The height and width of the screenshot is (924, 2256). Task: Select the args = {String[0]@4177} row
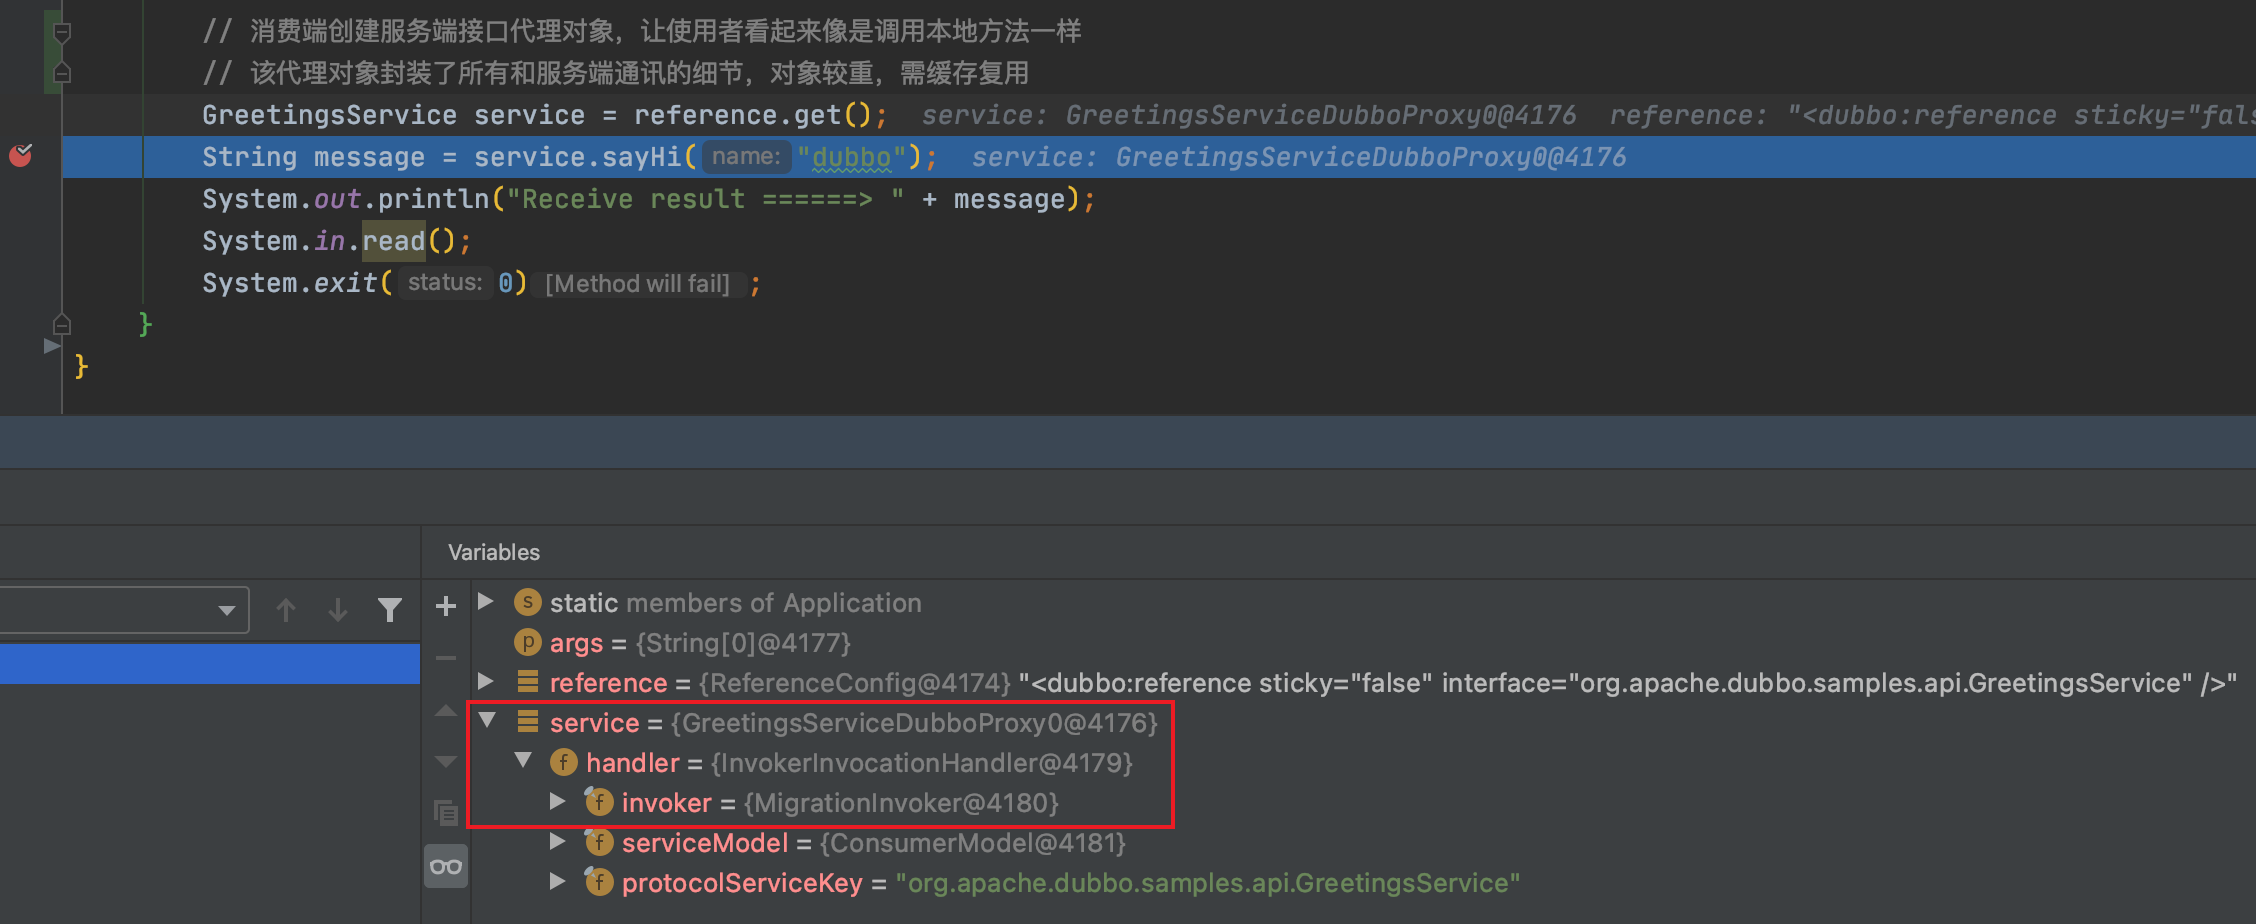pyautogui.click(x=700, y=643)
